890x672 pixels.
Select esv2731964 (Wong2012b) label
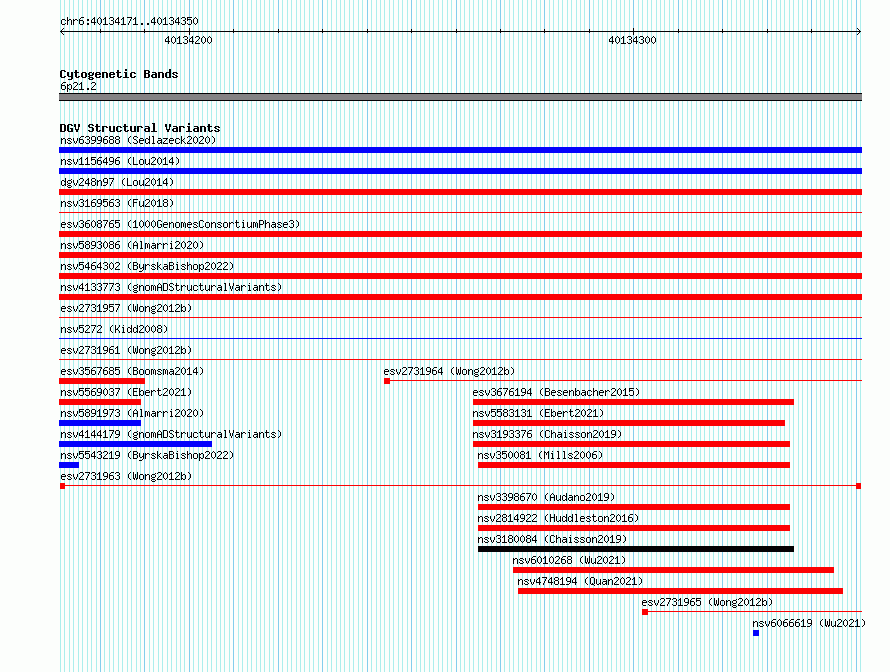point(449,371)
